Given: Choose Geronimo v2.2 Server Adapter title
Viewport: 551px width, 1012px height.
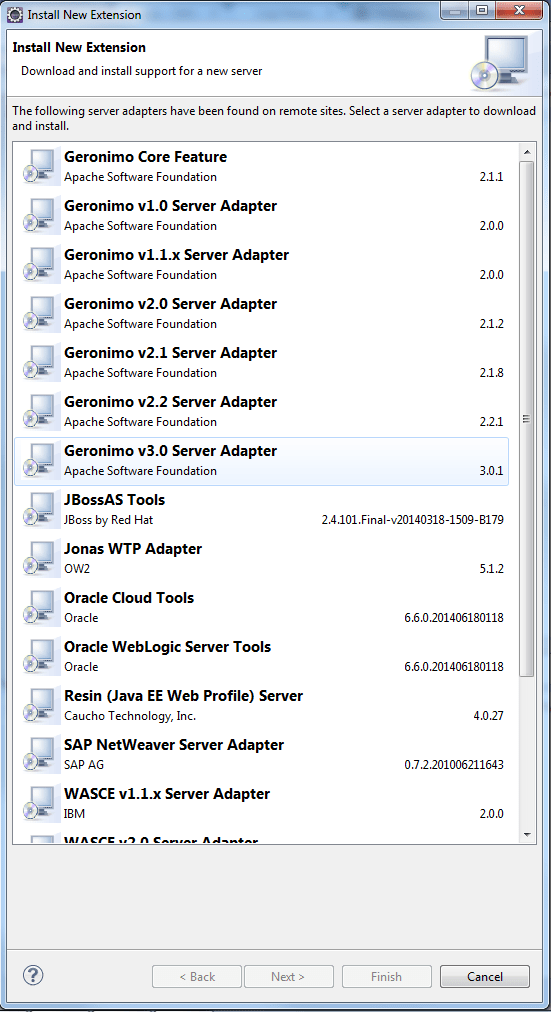Looking at the screenshot, I should click(170, 402).
